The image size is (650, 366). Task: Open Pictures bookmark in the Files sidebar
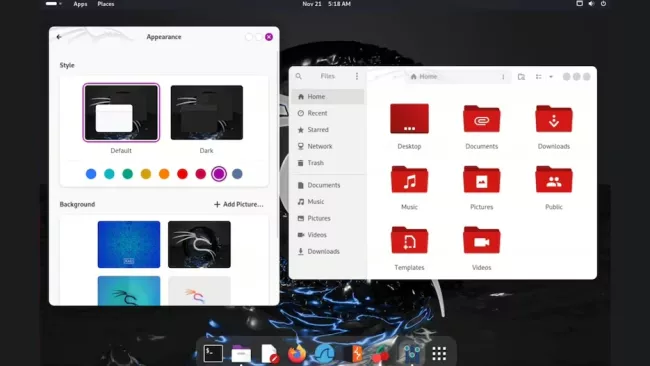point(327,218)
